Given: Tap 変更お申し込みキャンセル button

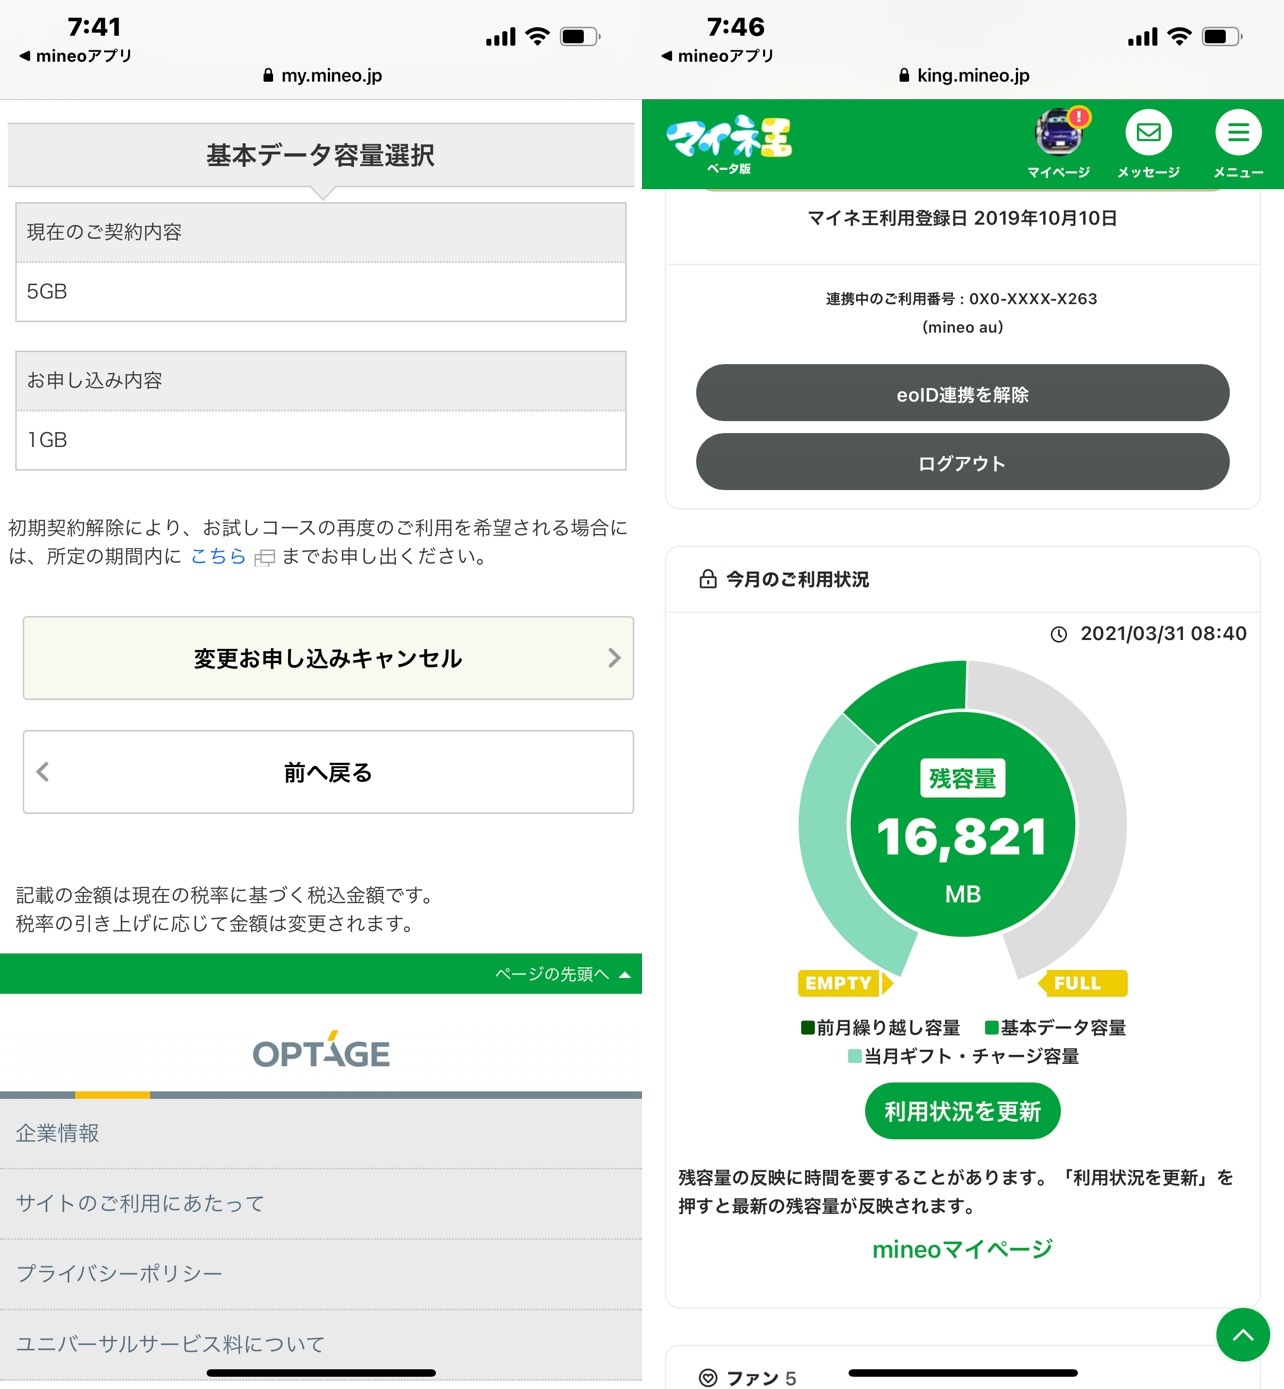Looking at the screenshot, I should pyautogui.click(x=328, y=658).
